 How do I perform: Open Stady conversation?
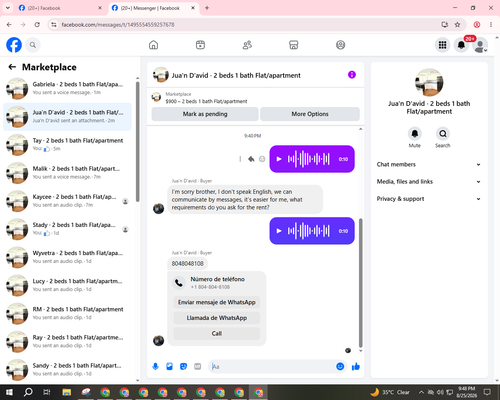coord(67,229)
